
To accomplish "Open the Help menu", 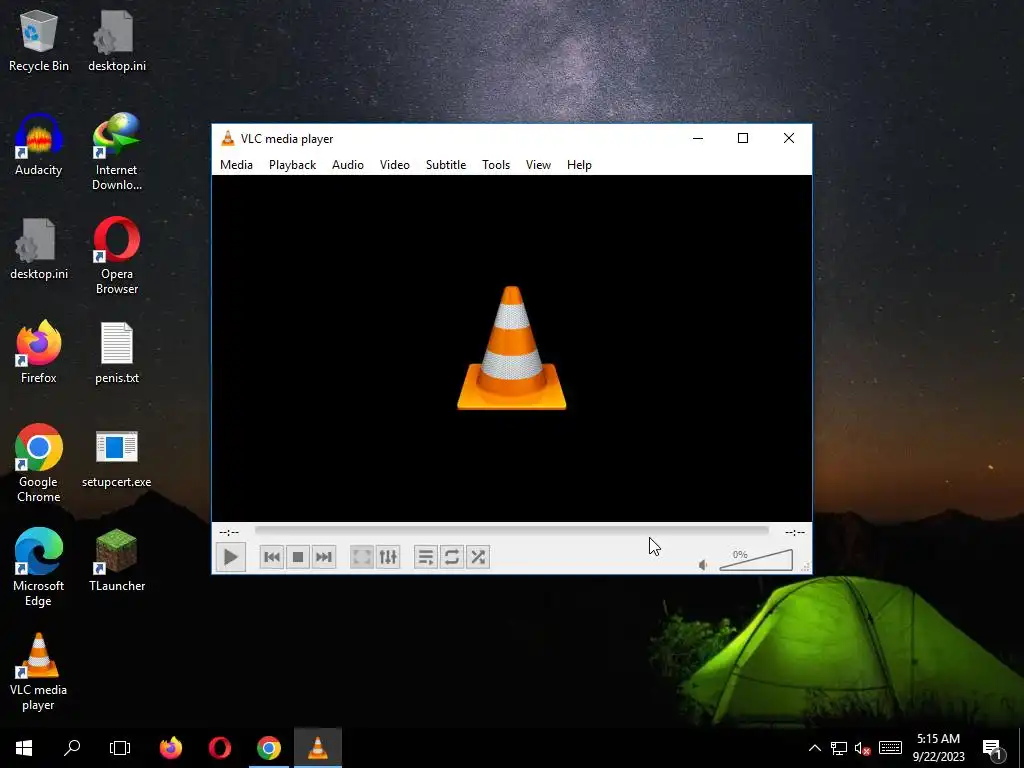I will coord(579,165).
